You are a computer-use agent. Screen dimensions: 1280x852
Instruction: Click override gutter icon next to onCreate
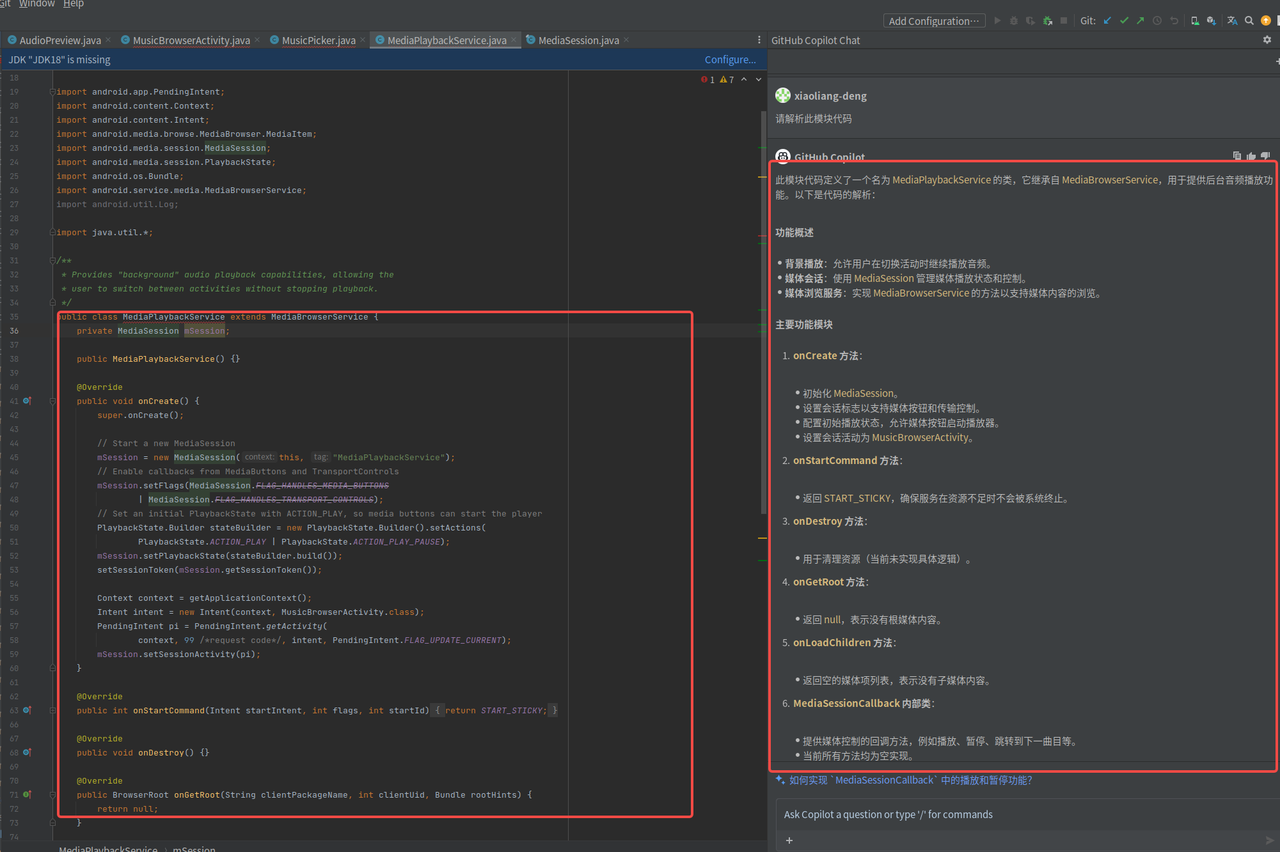[x=27, y=401]
